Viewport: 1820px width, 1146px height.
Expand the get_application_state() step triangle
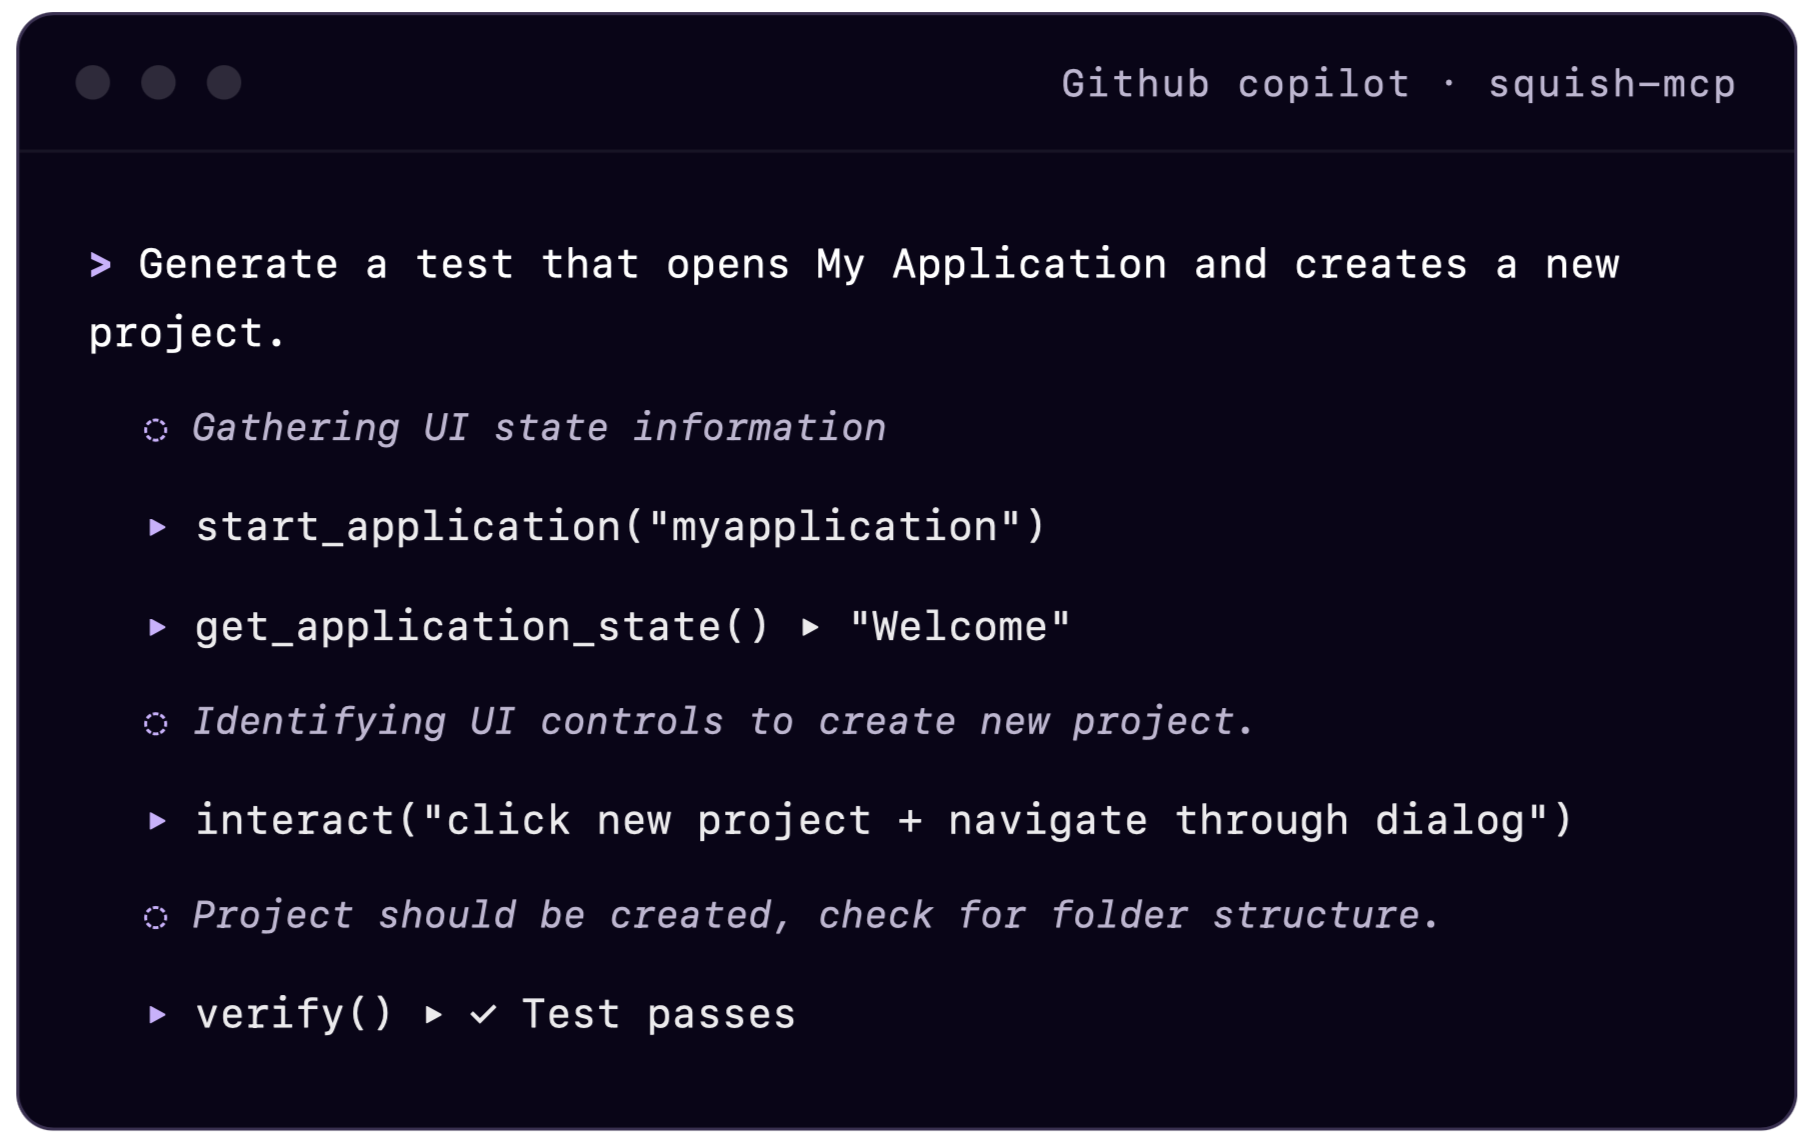pos(157,627)
